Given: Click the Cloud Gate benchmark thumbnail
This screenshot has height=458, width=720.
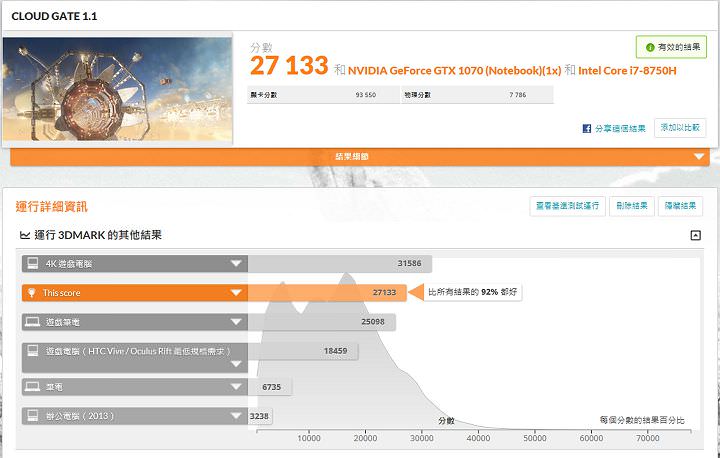Looking at the screenshot, I should [118, 88].
